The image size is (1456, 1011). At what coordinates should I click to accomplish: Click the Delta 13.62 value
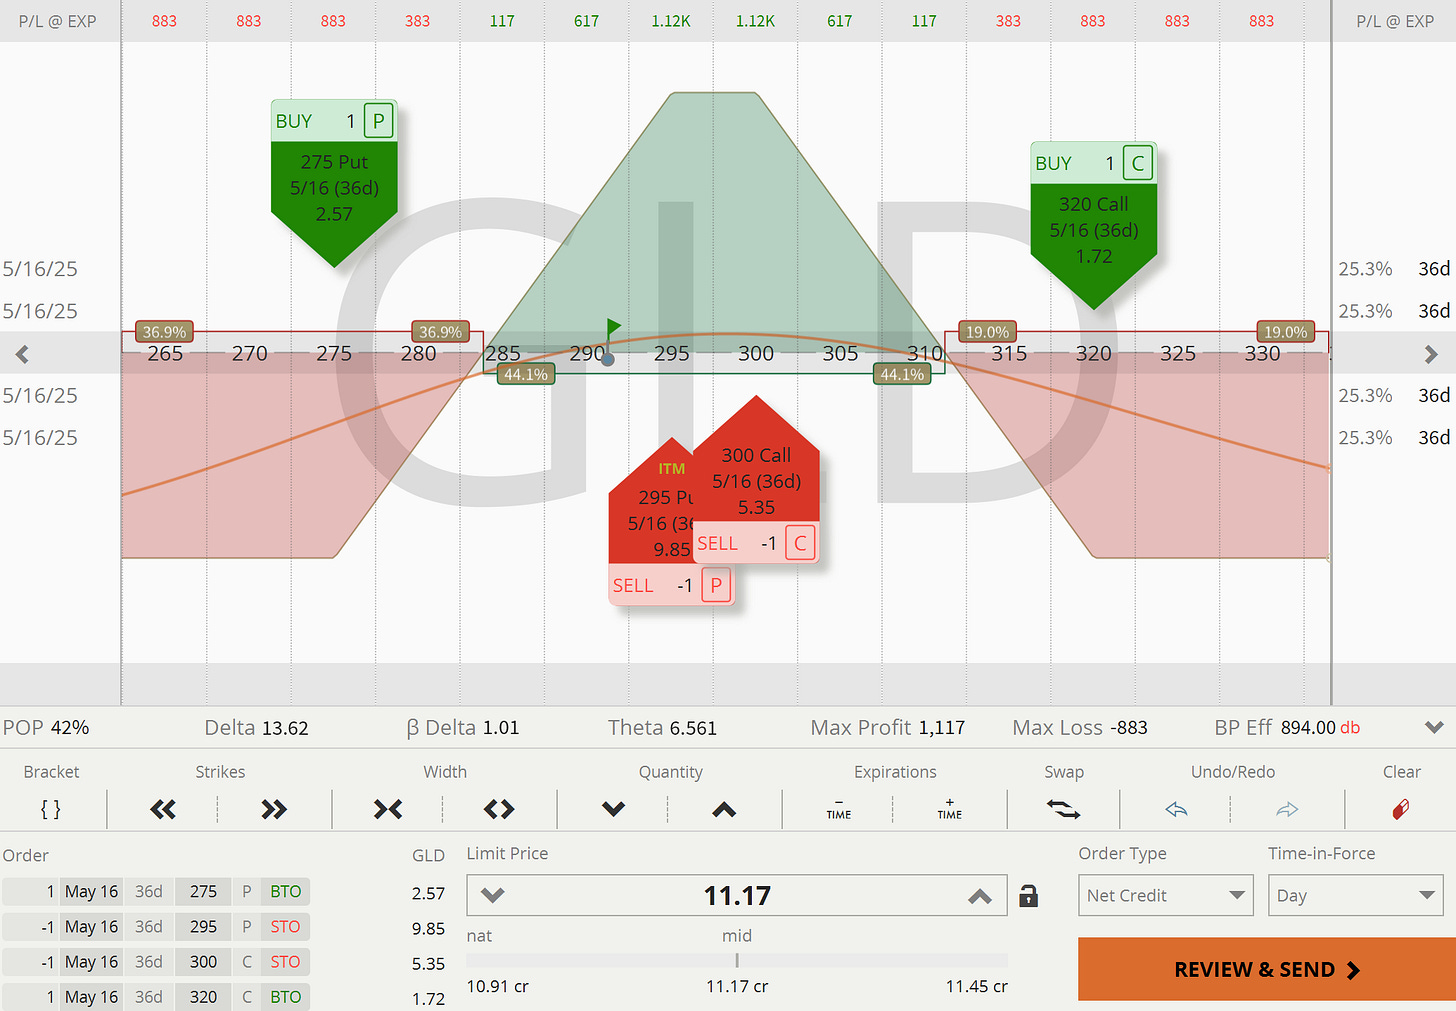pyautogui.click(x=285, y=728)
